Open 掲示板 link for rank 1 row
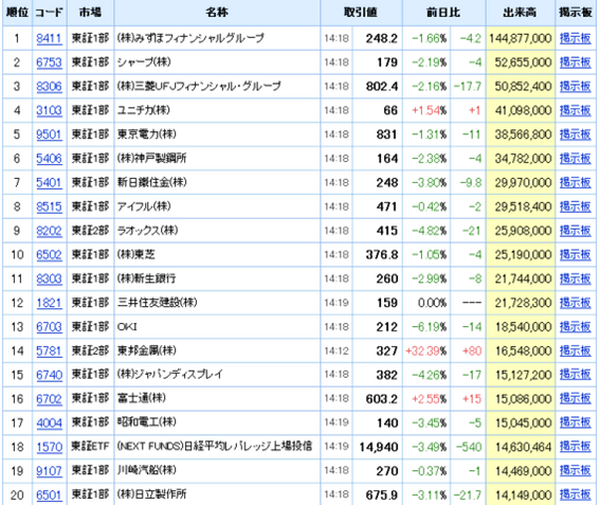 click(575, 38)
